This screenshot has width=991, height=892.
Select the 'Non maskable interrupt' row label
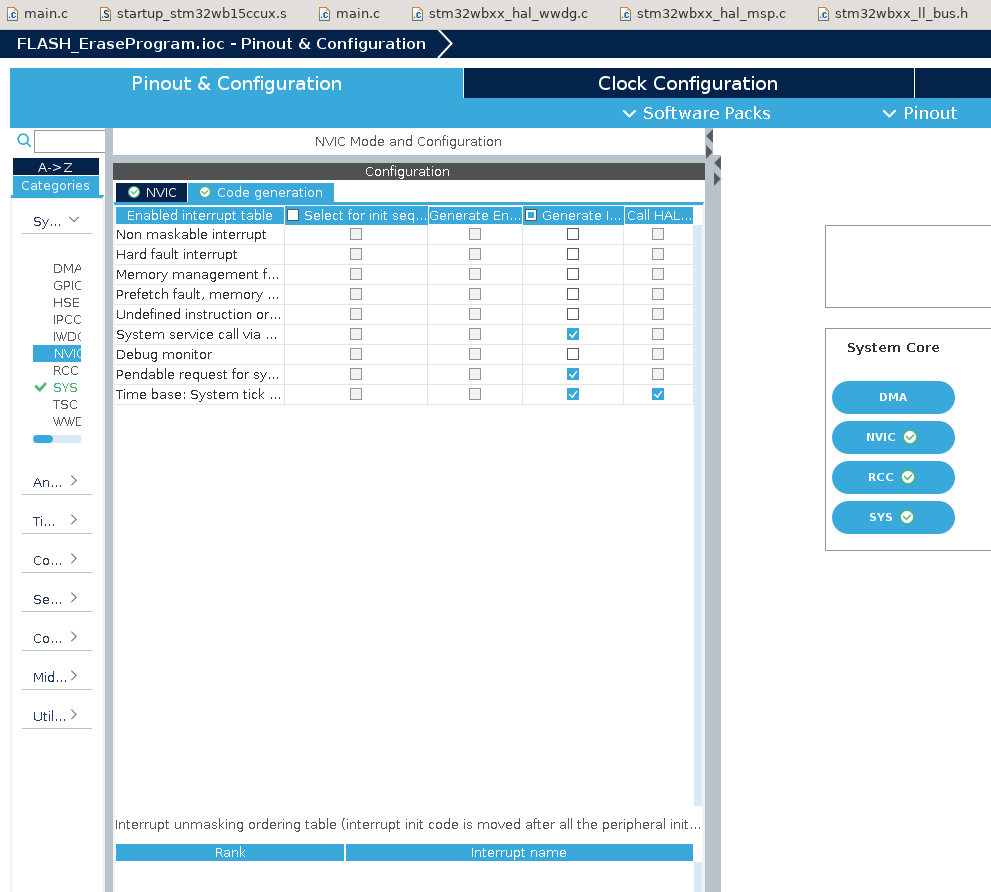pyautogui.click(x=191, y=234)
